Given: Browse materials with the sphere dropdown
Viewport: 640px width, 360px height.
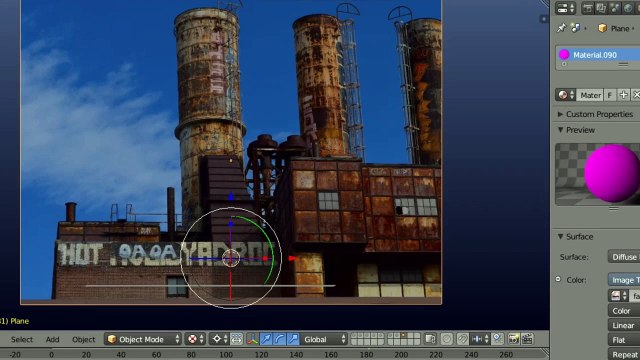Looking at the screenshot, I should pos(565,95).
